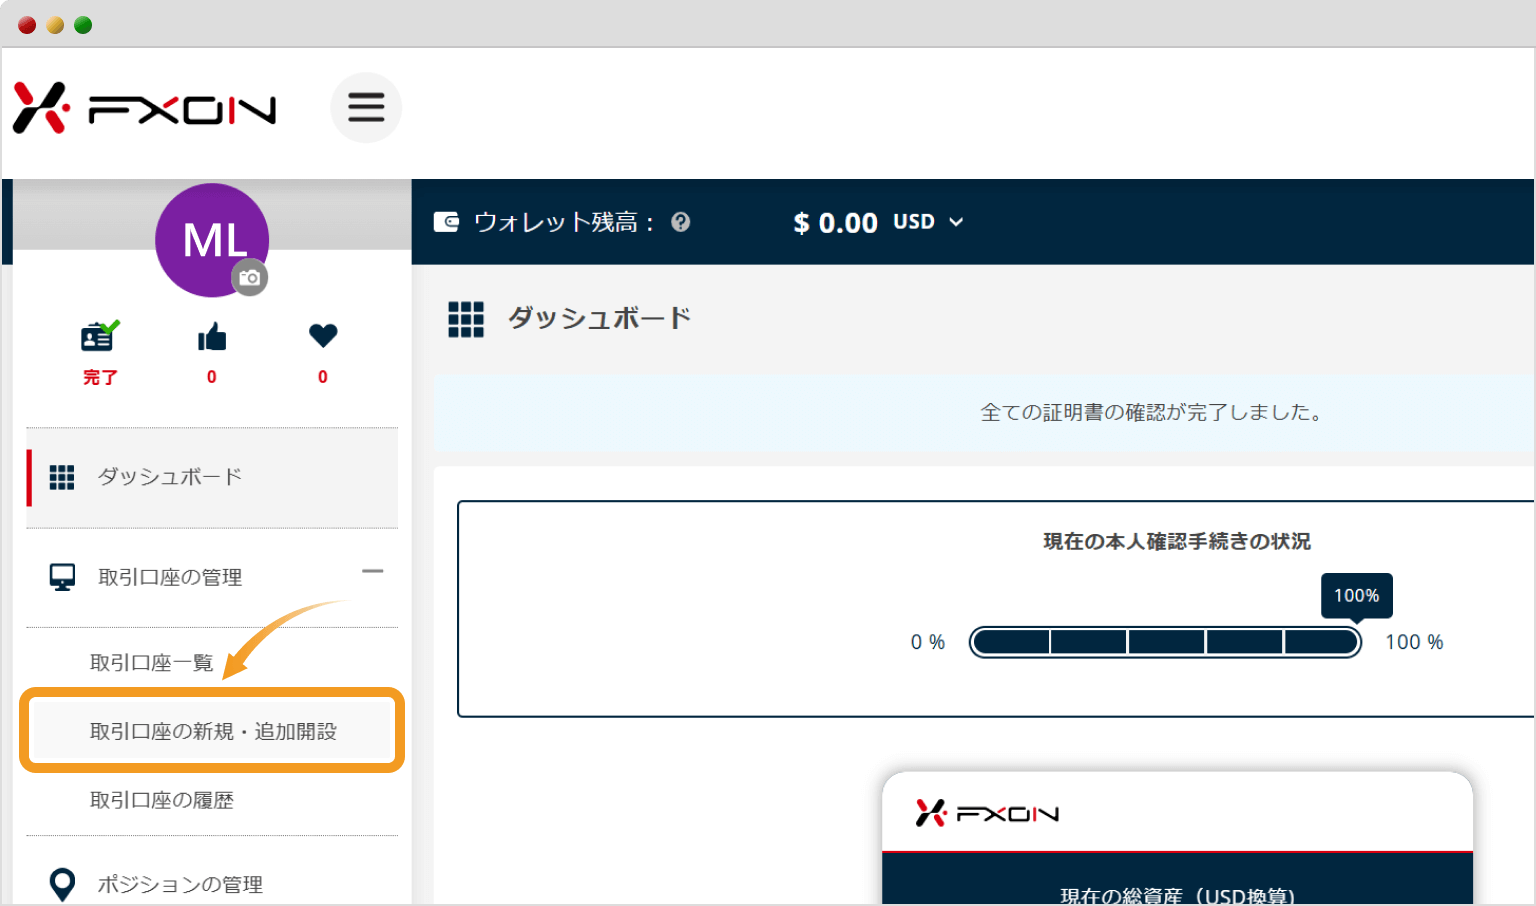This screenshot has height=906, width=1536.
Task: Open the ML profile avatar
Action: [212, 240]
